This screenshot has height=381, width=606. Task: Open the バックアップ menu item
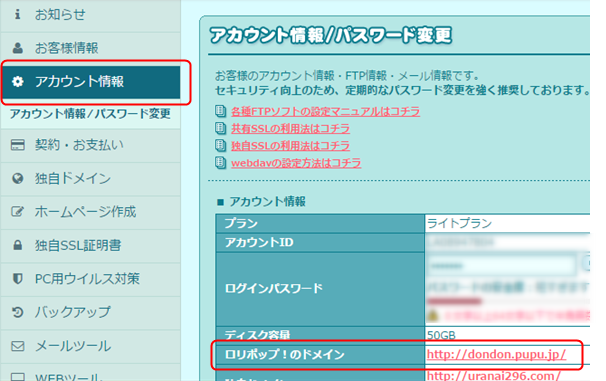pos(90,312)
